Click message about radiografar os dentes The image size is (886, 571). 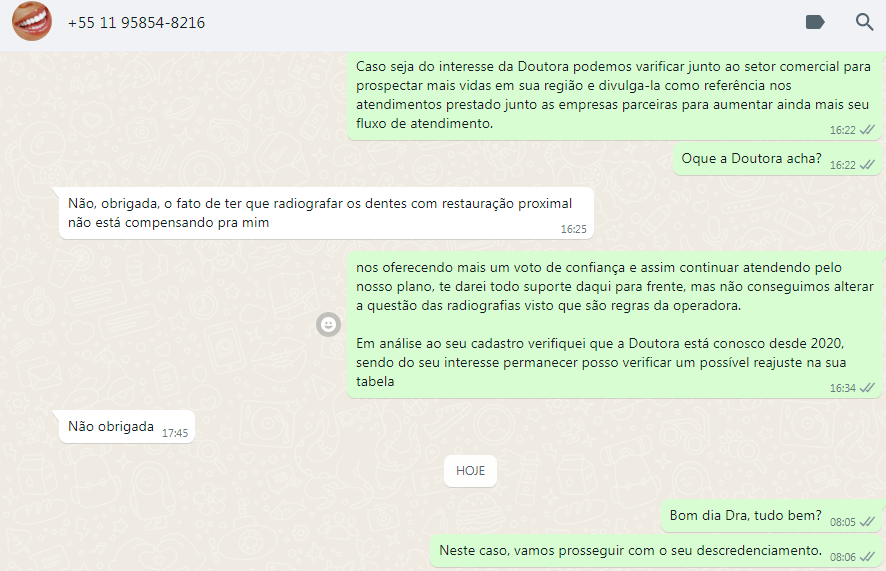click(326, 213)
